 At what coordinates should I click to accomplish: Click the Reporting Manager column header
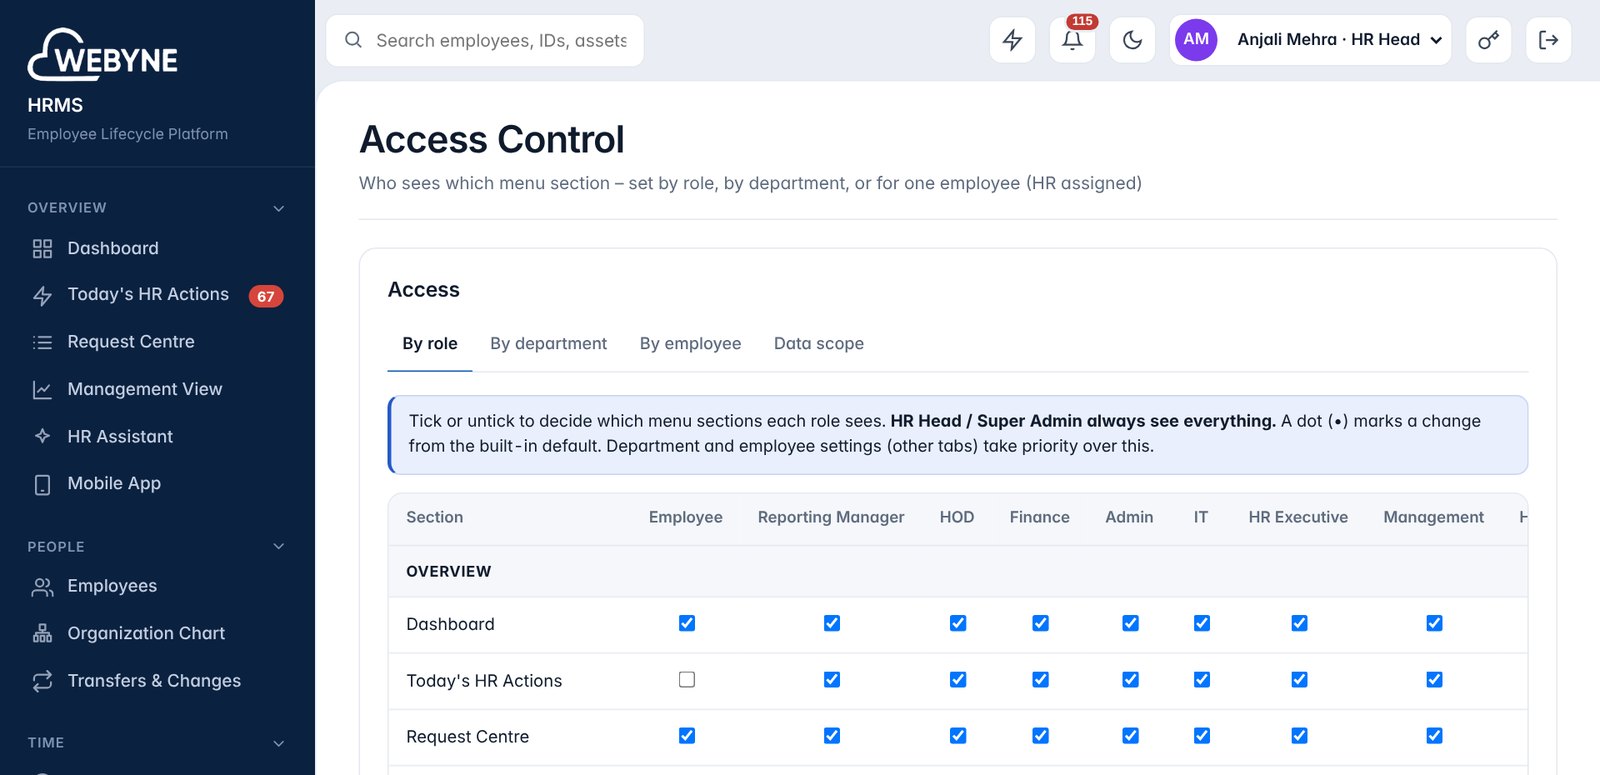click(831, 517)
